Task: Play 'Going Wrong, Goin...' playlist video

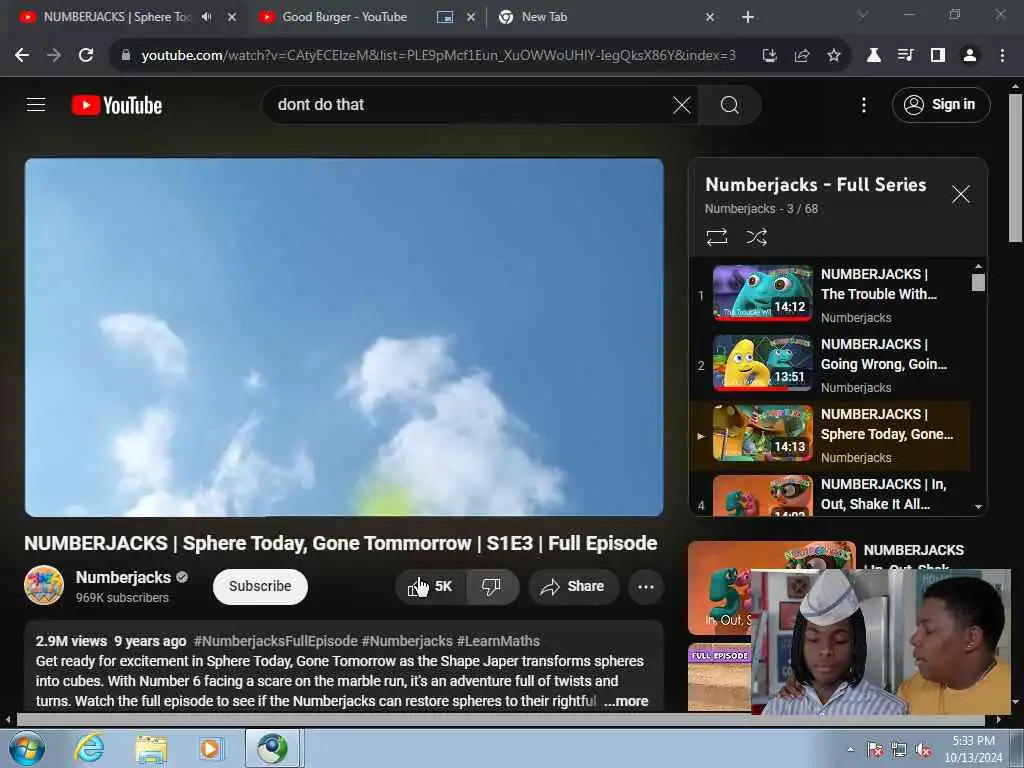Action: point(829,364)
